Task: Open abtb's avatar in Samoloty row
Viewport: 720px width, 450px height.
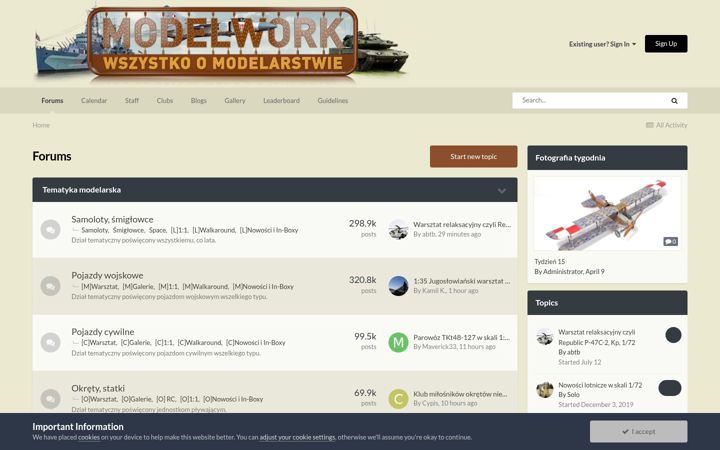Action: click(x=398, y=229)
